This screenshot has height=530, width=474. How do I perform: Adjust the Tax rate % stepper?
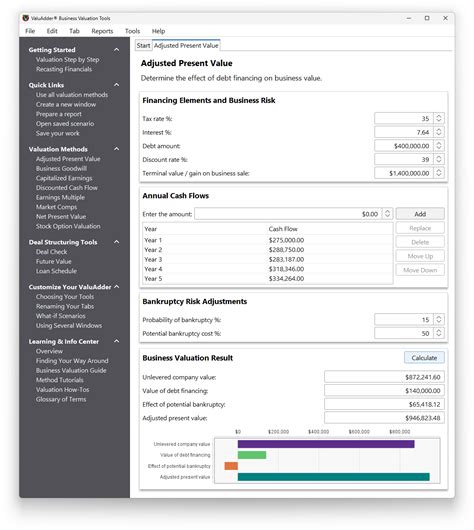pos(439,119)
